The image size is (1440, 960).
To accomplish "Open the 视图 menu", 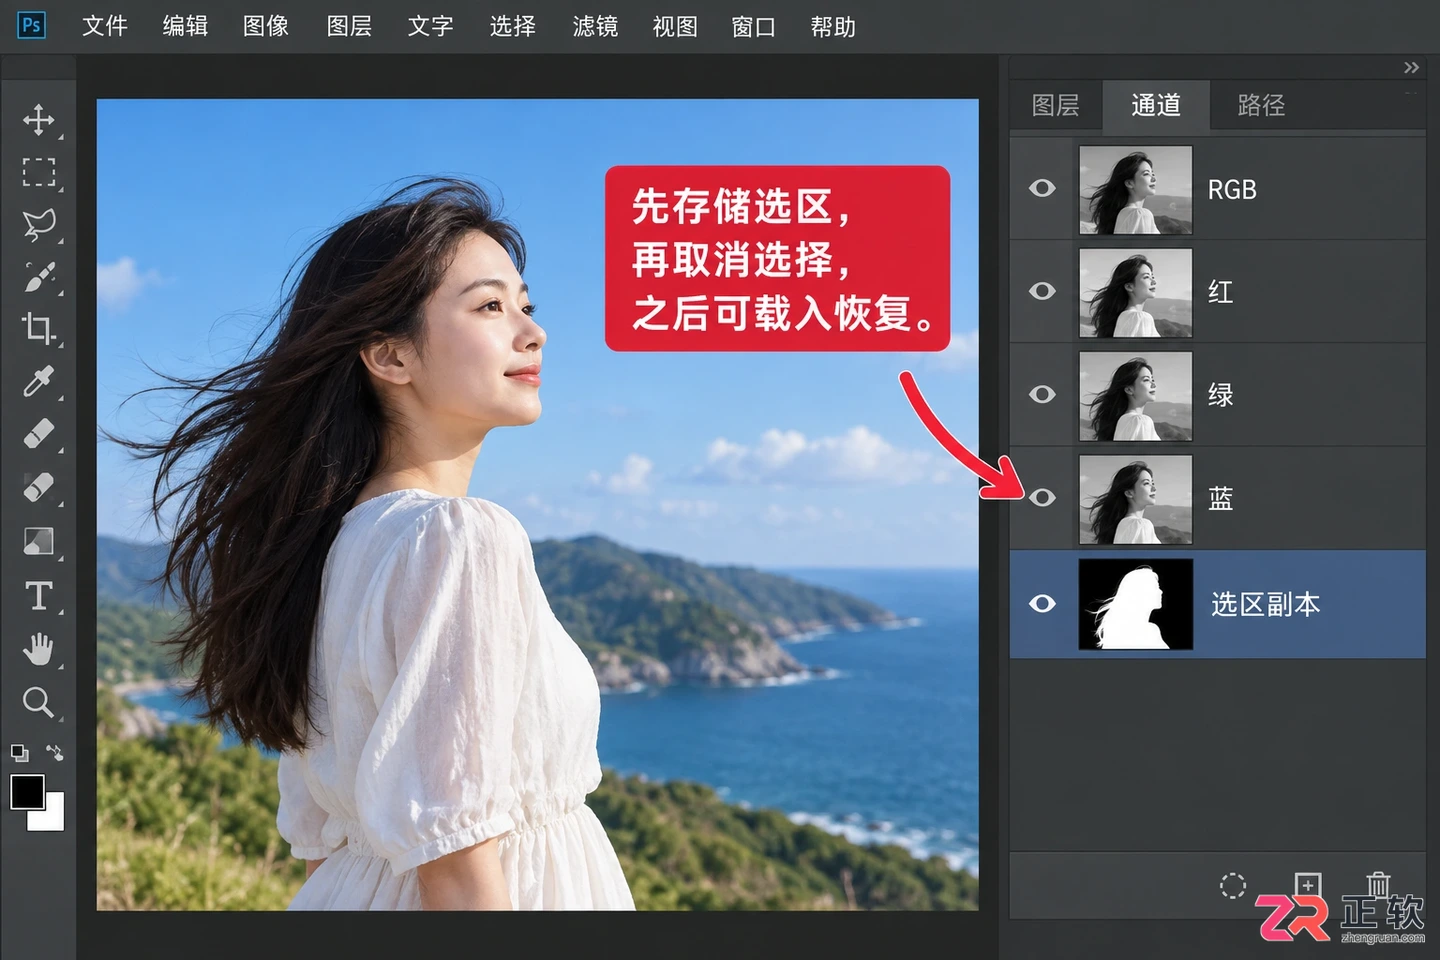I will (x=675, y=26).
